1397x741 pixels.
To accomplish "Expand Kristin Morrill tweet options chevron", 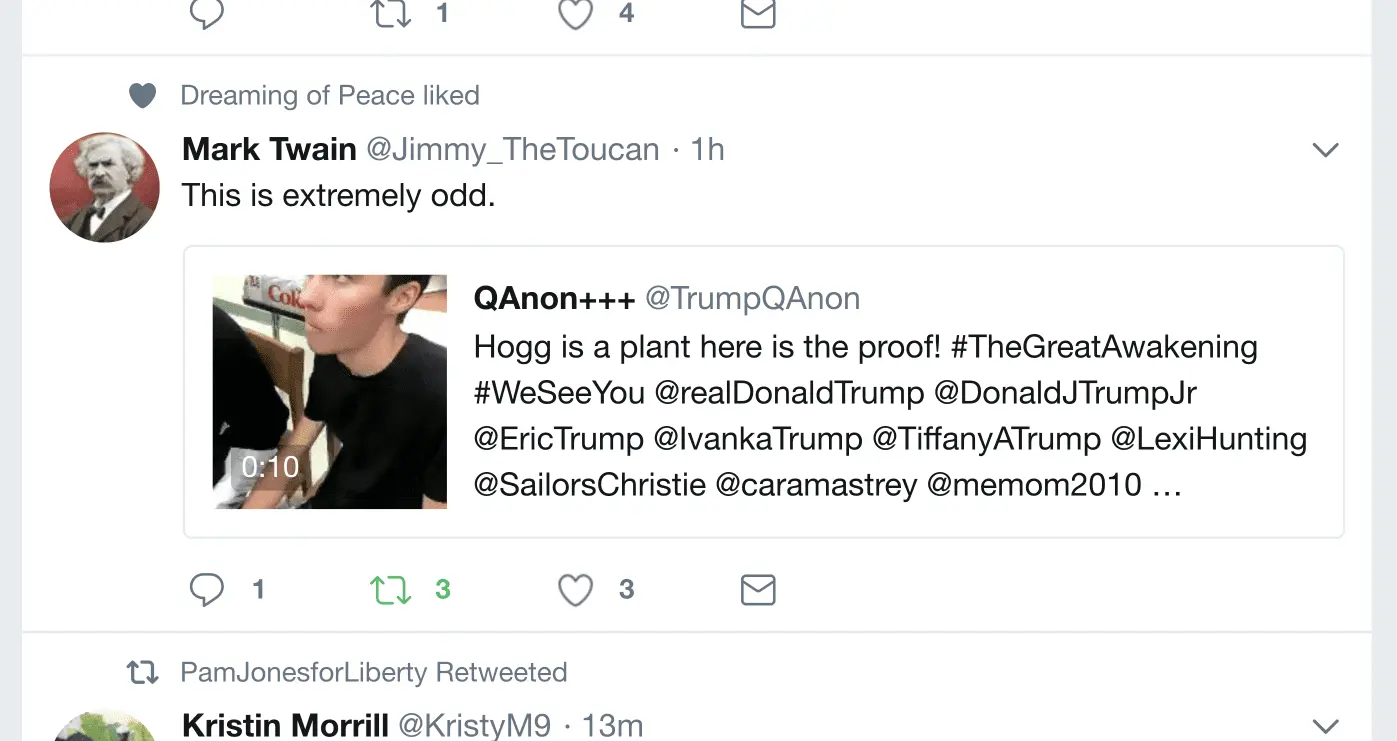I will tap(1325, 726).
